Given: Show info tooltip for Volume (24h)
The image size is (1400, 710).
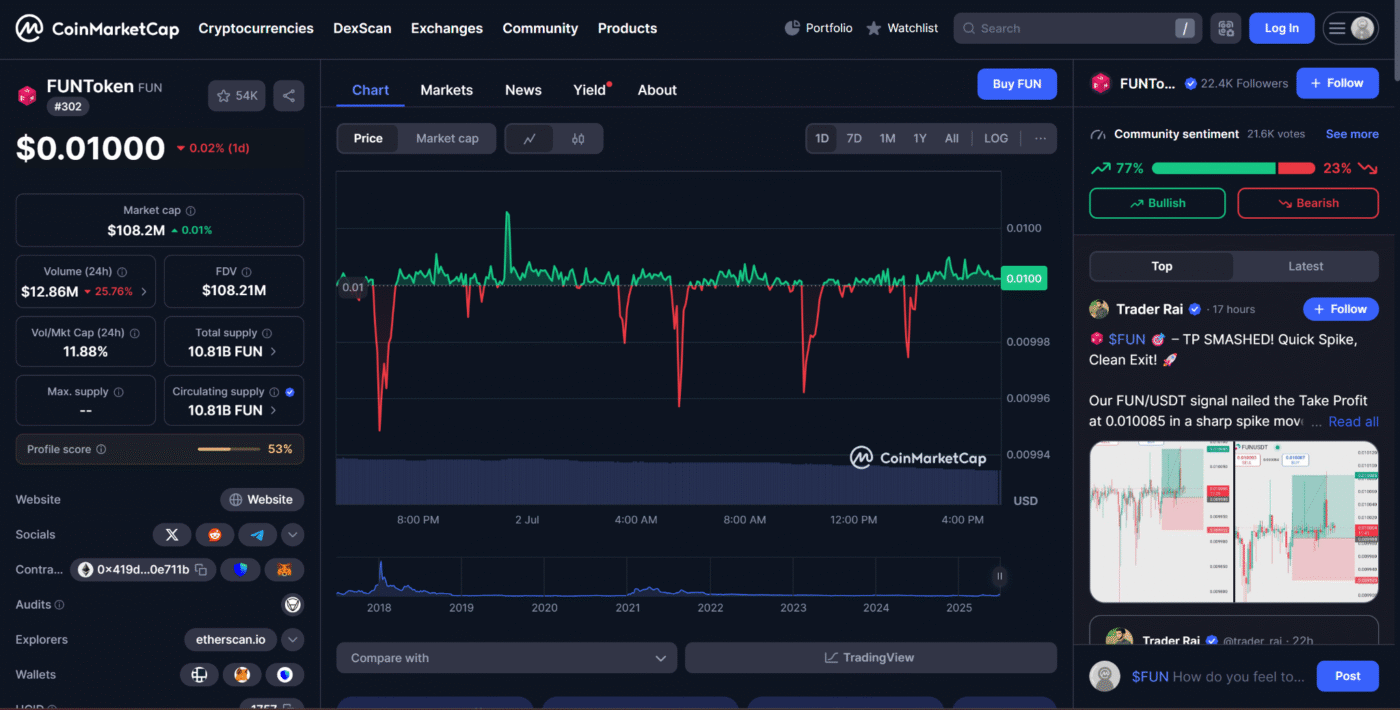Looking at the screenshot, I should (122, 272).
